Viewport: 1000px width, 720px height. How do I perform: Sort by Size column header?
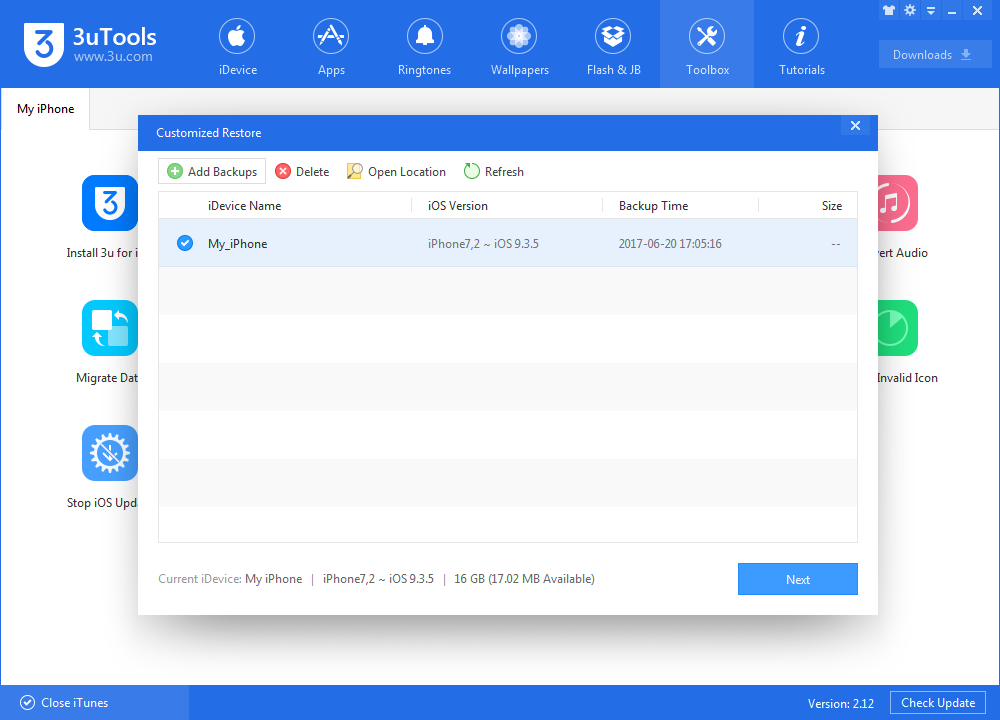[832, 206]
